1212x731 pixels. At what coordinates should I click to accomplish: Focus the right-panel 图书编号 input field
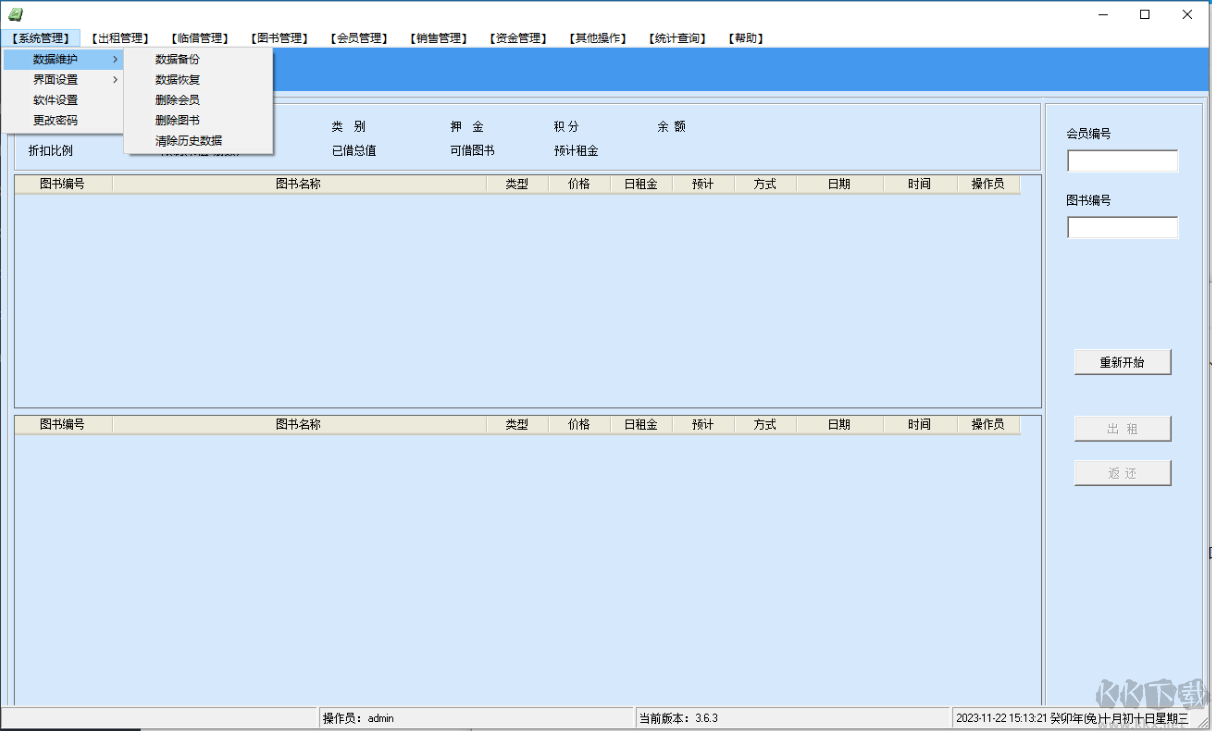pyautogui.click(x=1122, y=228)
